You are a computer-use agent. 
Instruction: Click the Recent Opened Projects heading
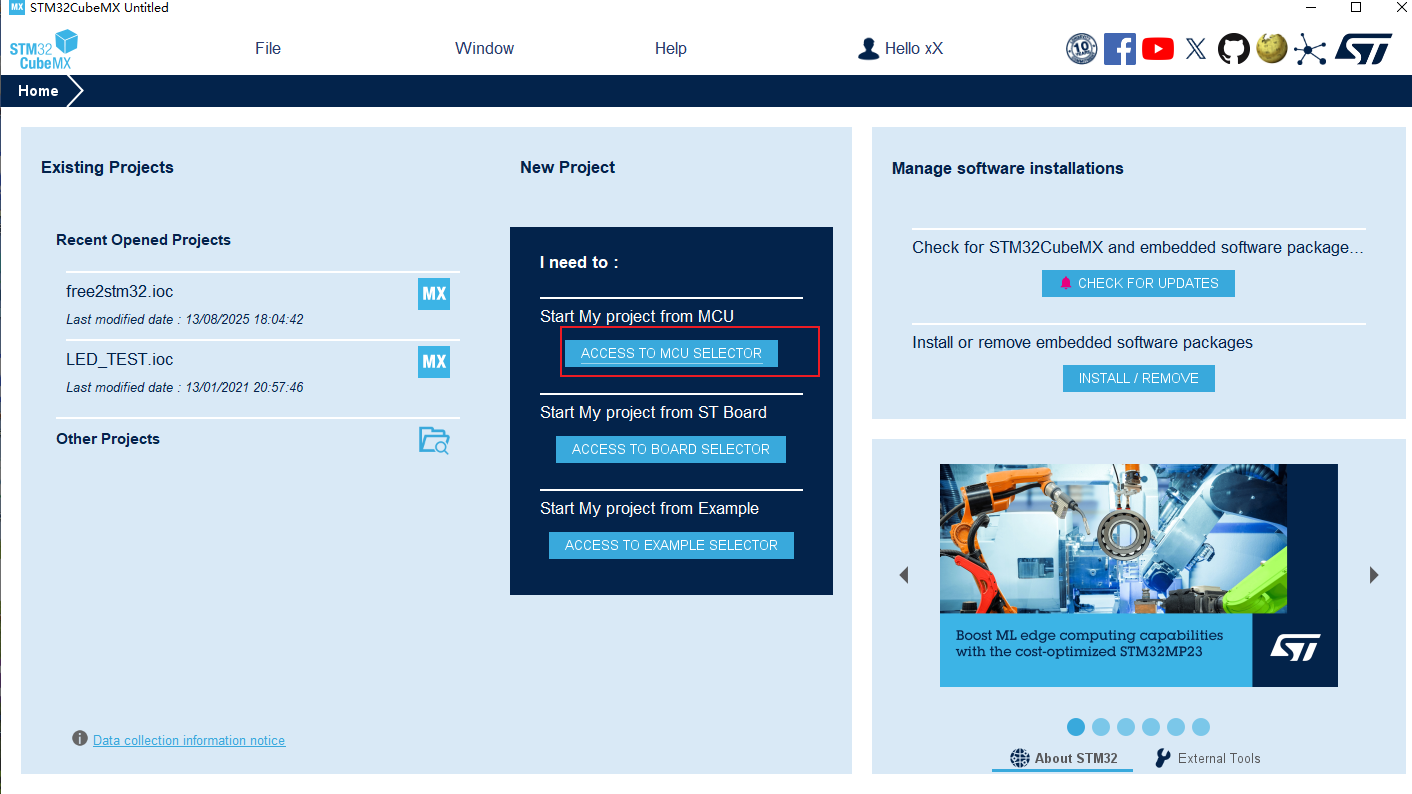point(143,240)
